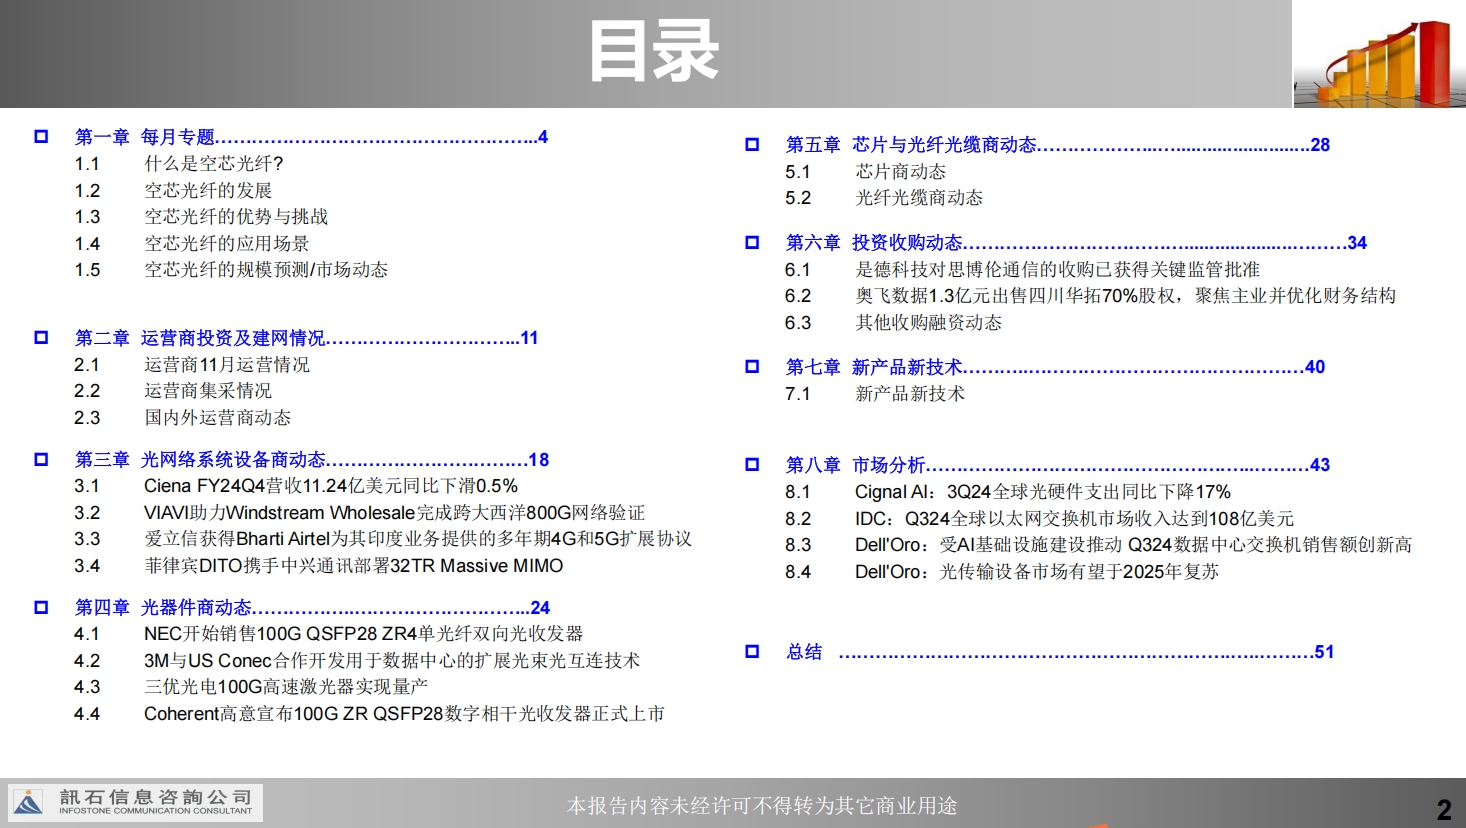Select section 4.4 about Coherent 100G ZR
The width and height of the screenshot is (1466, 828).
[x=403, y=714]
